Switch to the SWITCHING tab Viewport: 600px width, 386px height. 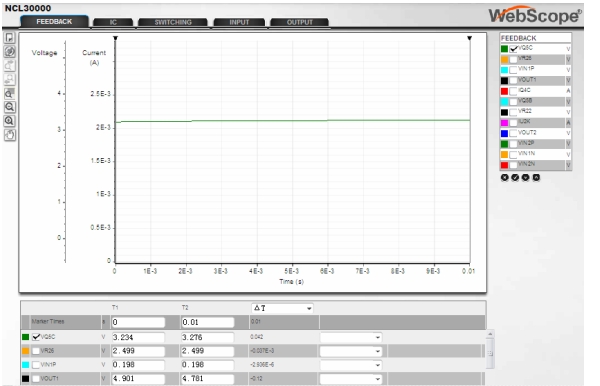pyautogui.click(x=173, y=22)
